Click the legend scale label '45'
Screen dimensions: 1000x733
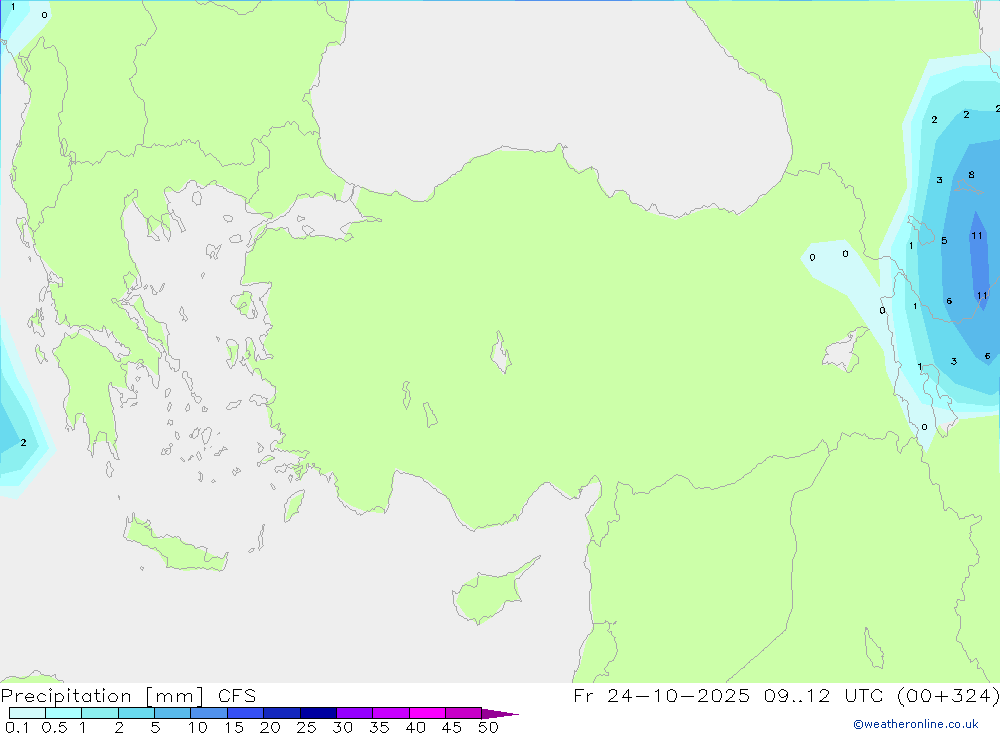452,727
